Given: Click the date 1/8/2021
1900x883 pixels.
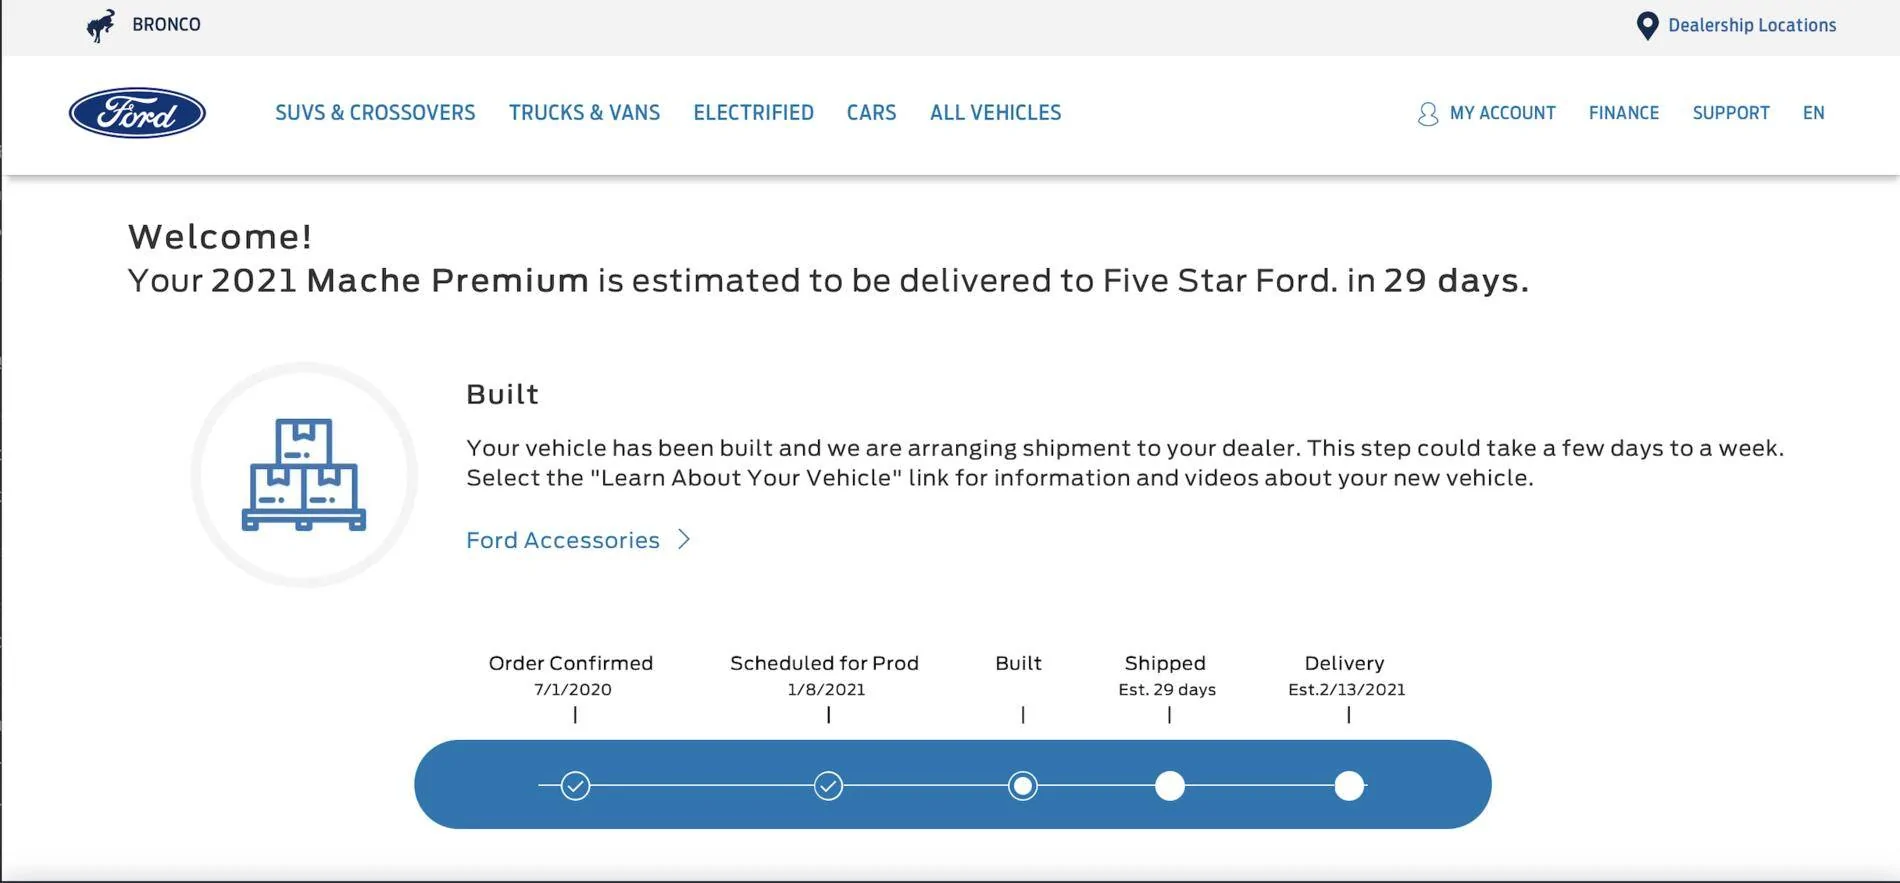Looking at the screenshot, I should pyautogui.click(x=826, y=689).
